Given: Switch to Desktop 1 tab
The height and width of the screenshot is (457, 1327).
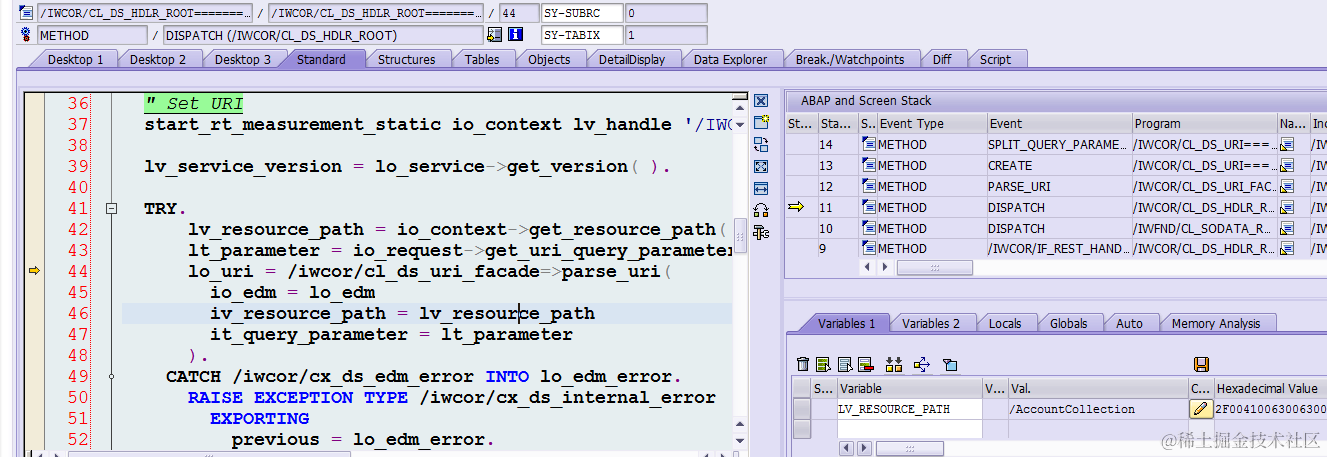Looking at the screenshot, I should coord(75,59).
